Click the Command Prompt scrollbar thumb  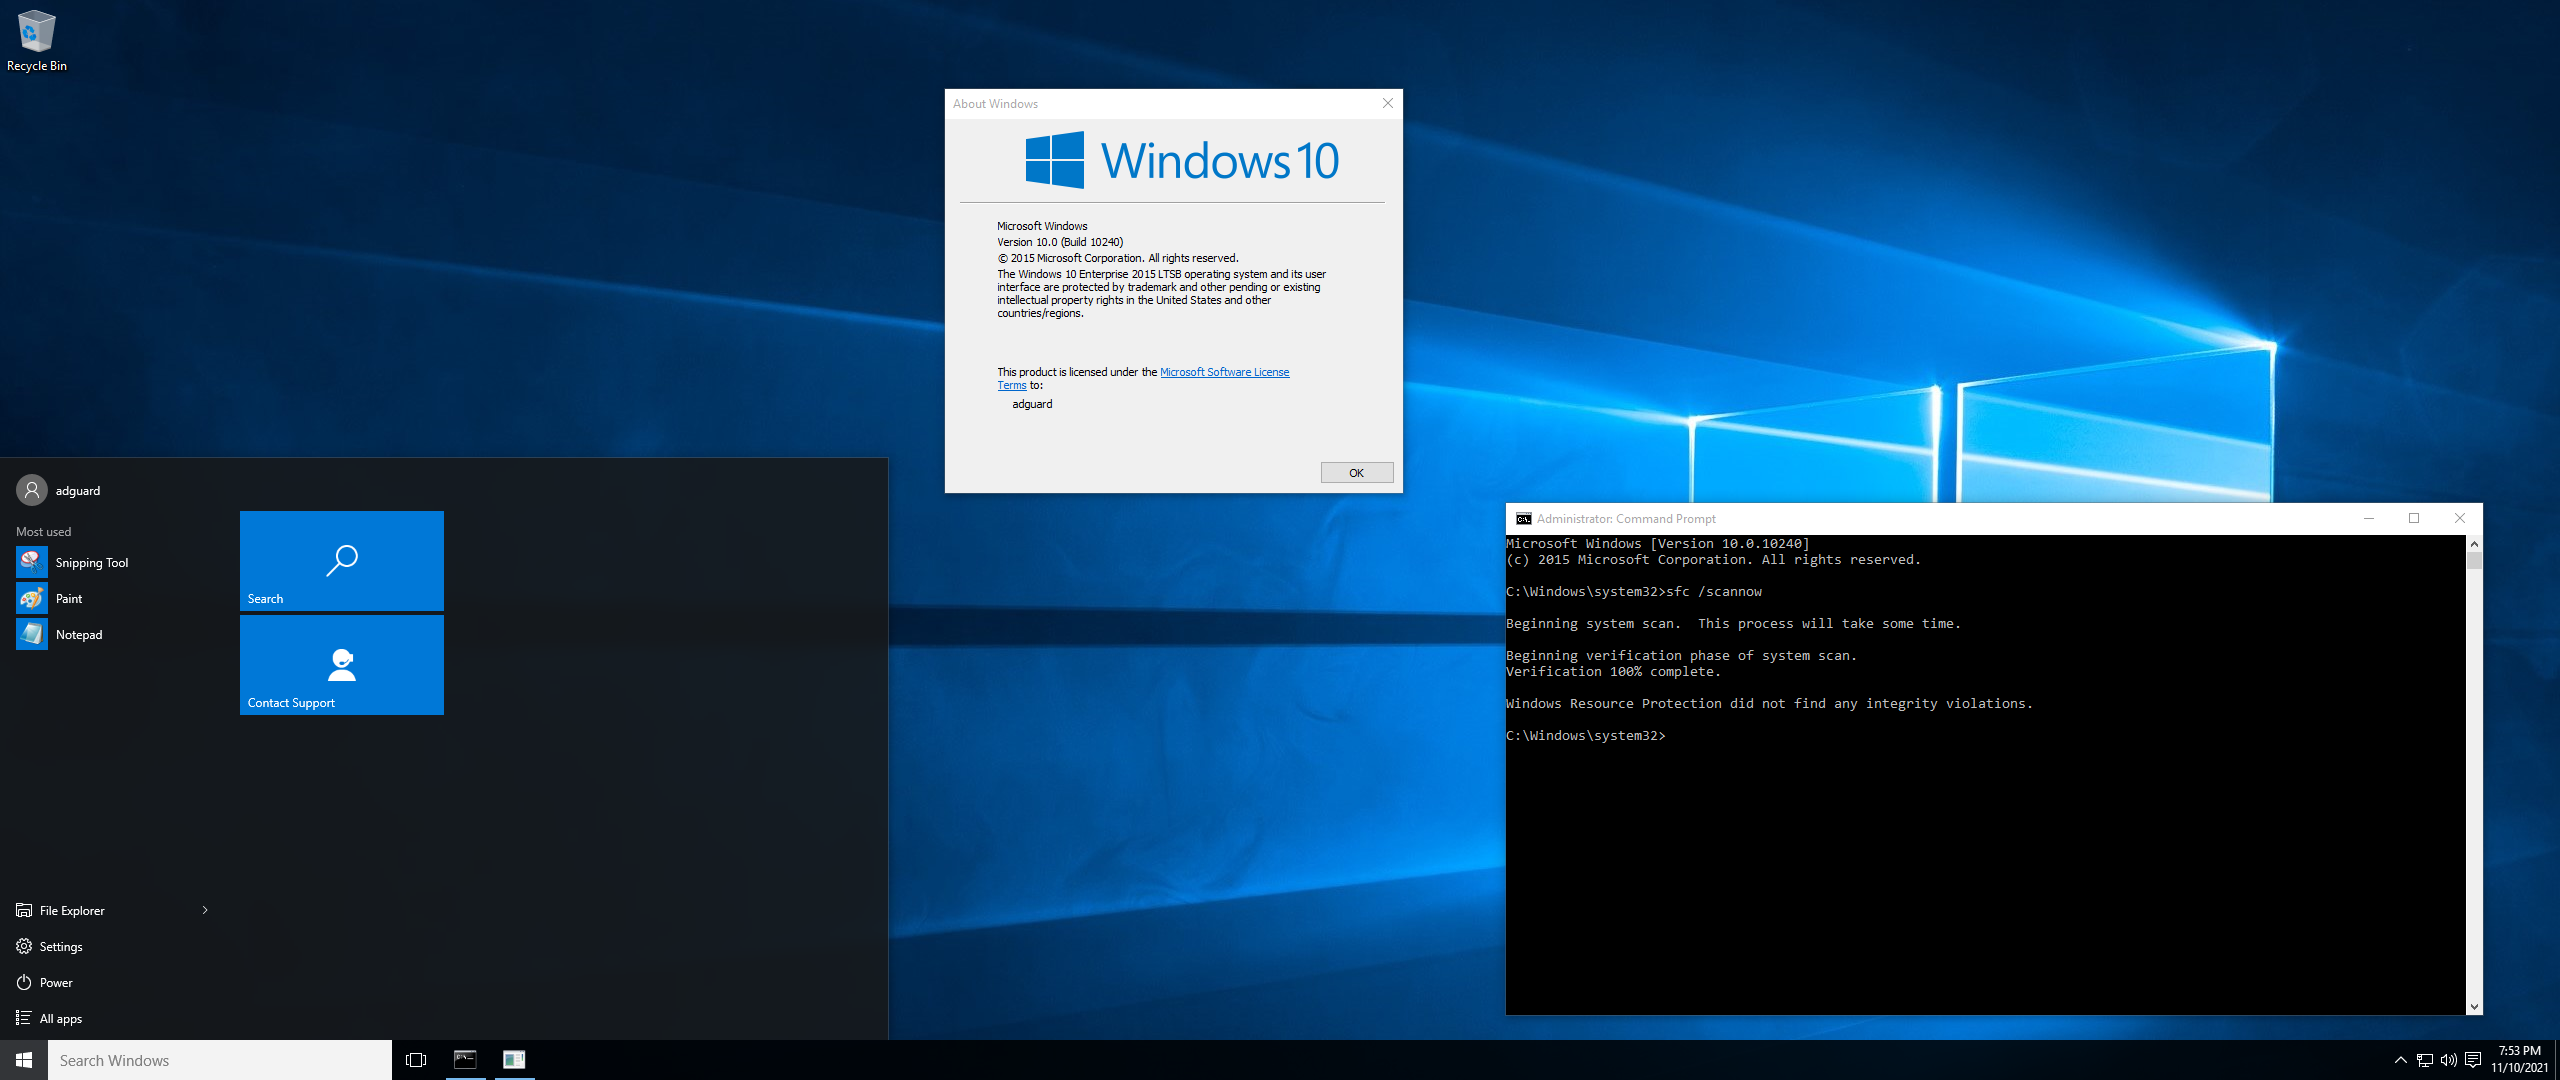(2475, 560)
